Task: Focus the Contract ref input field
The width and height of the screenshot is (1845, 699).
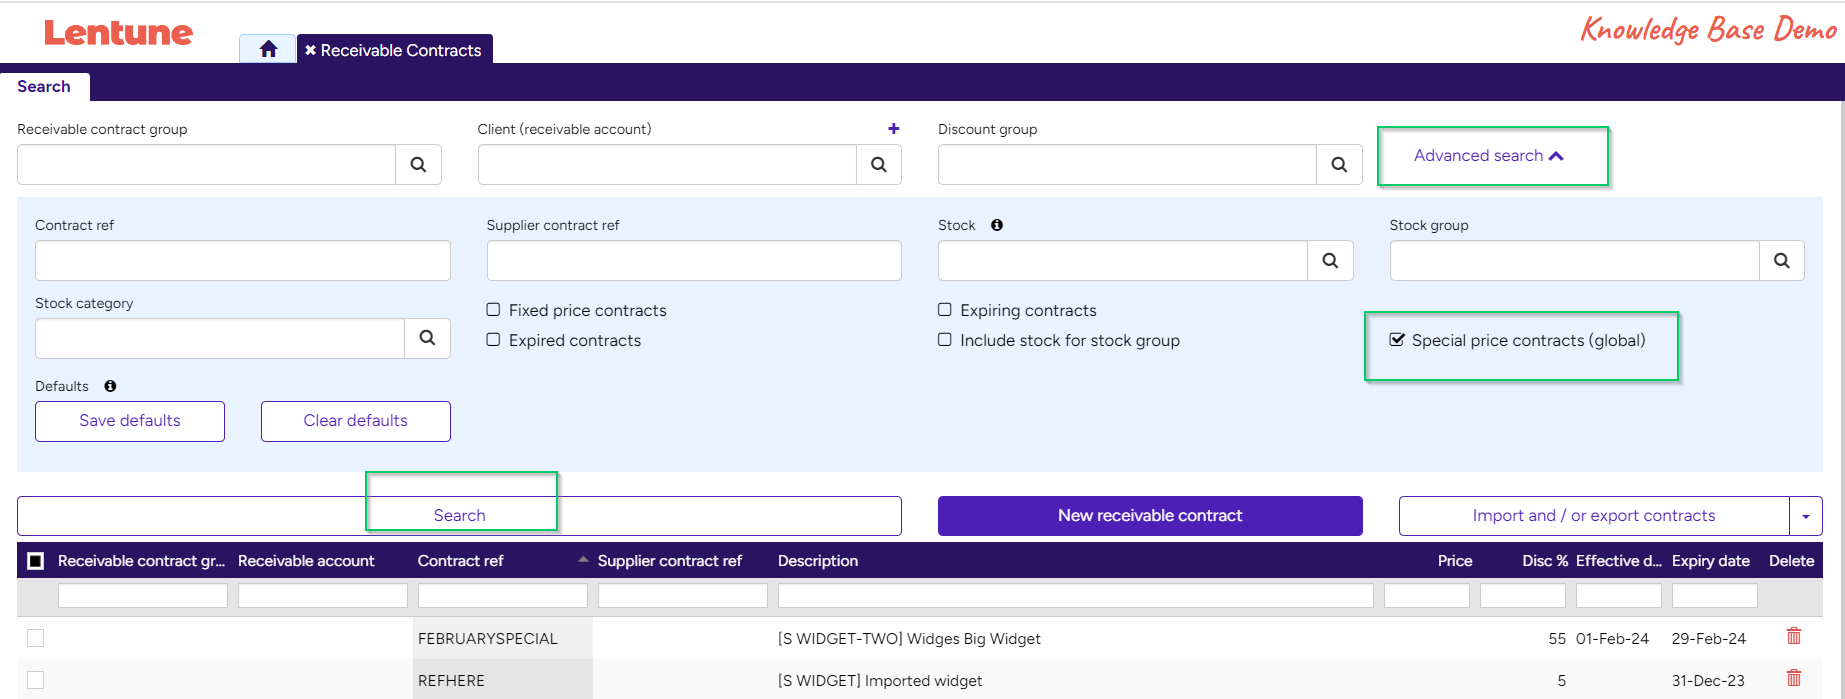Action: (243, 261)
